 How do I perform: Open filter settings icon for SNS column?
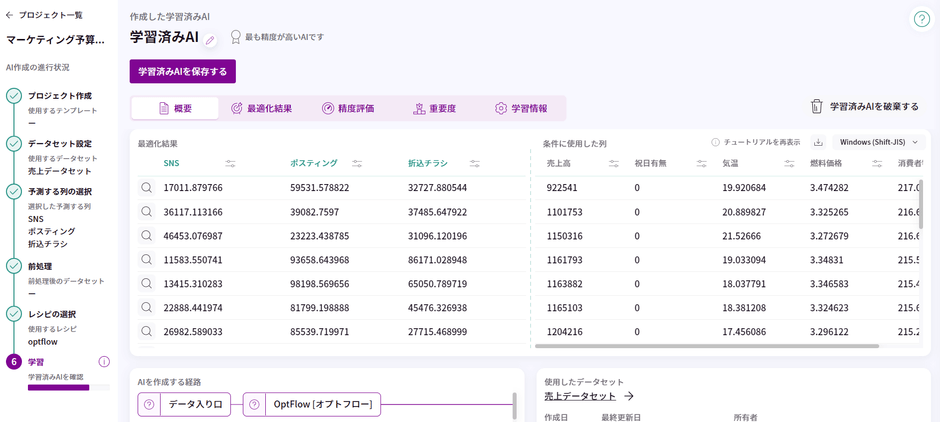(x=231, y=163)
